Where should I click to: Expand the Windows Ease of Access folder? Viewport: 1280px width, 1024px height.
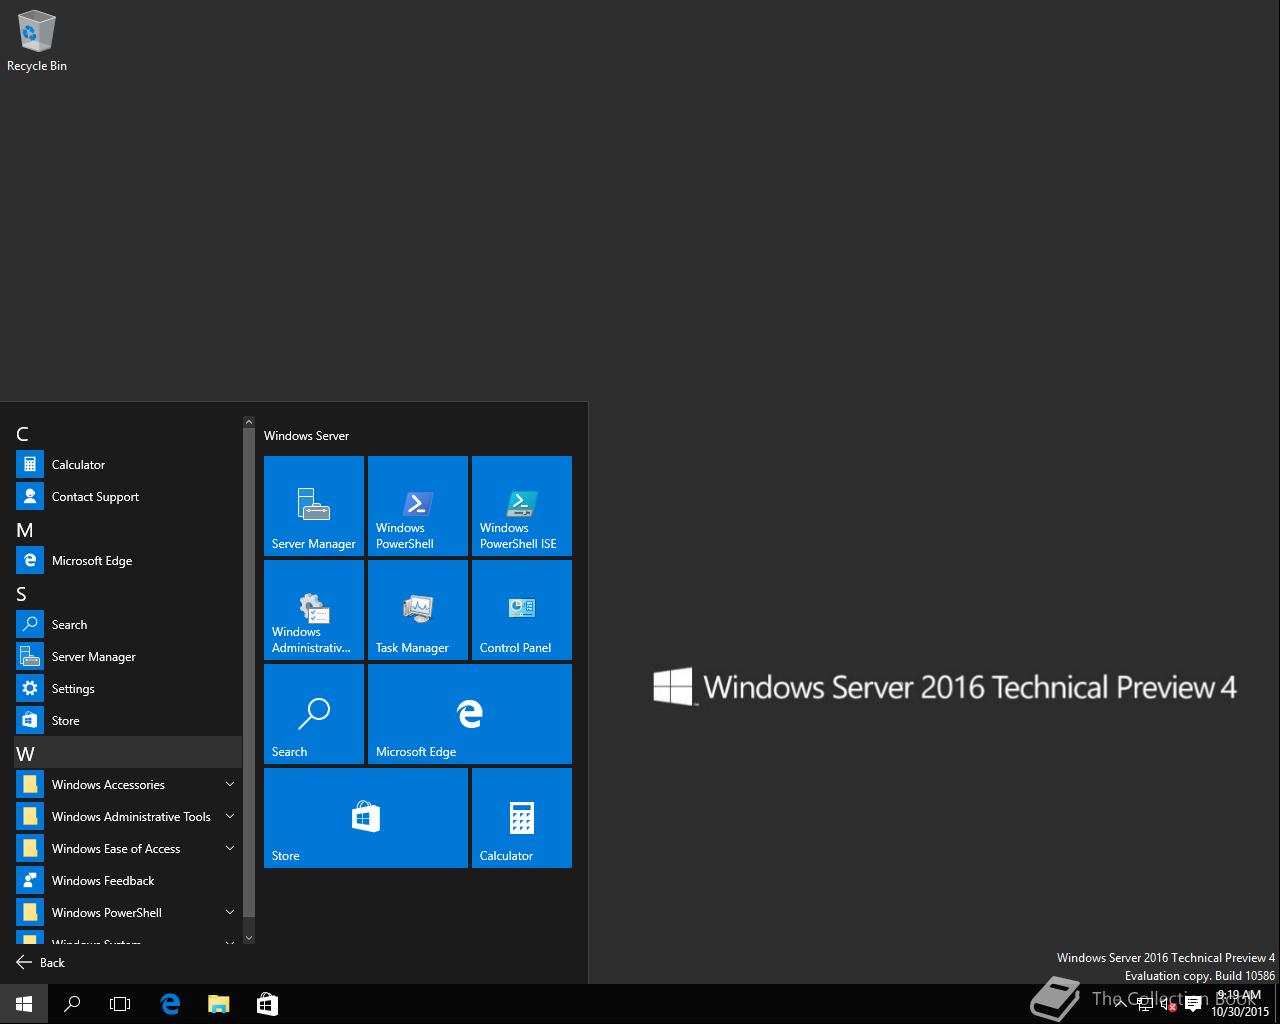128,849
